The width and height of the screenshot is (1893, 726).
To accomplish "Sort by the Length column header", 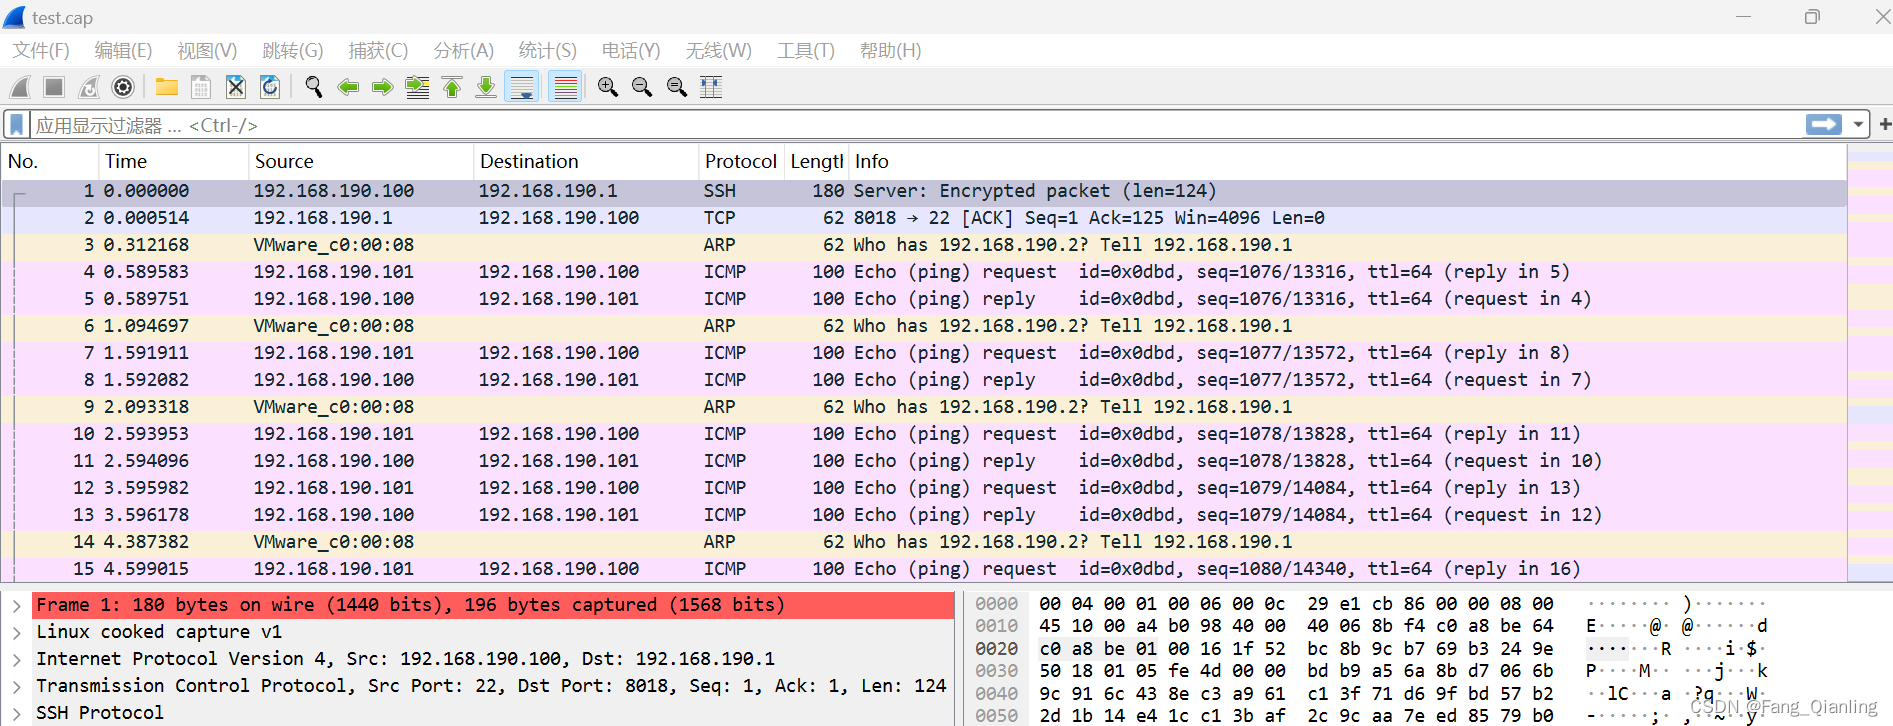I will point(816,161).
